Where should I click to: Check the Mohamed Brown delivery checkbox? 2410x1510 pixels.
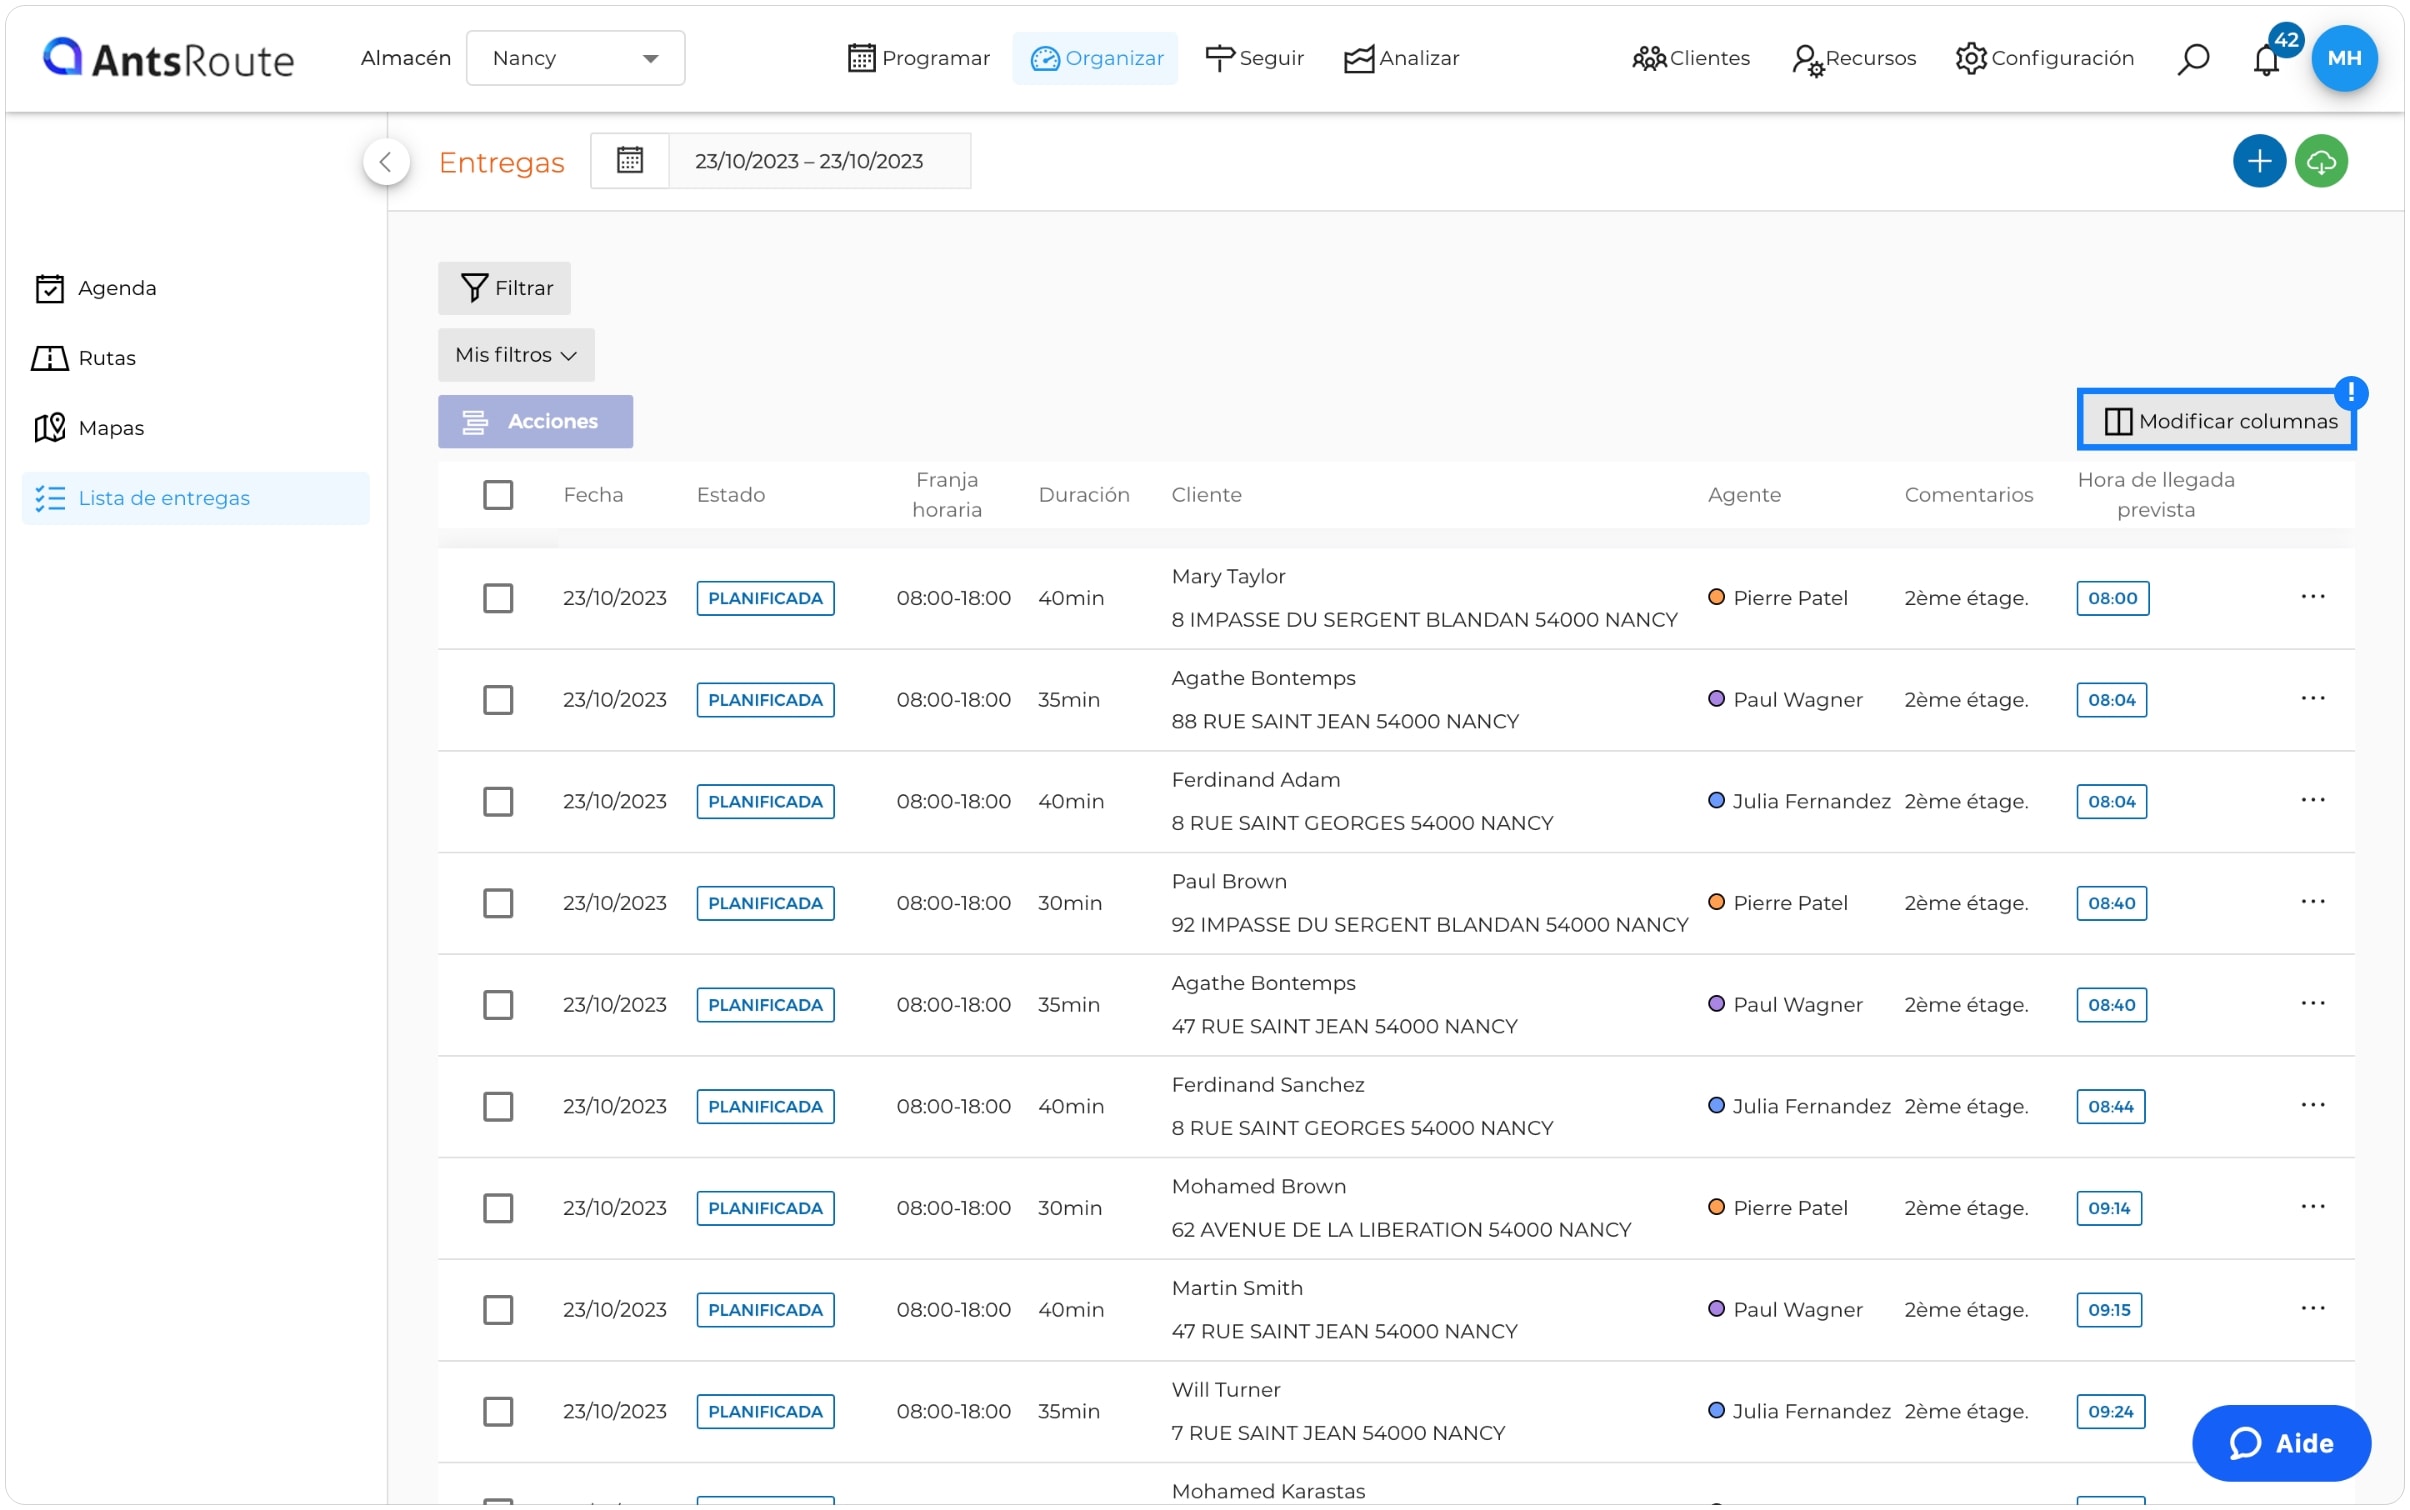(x=498, y=1208)
